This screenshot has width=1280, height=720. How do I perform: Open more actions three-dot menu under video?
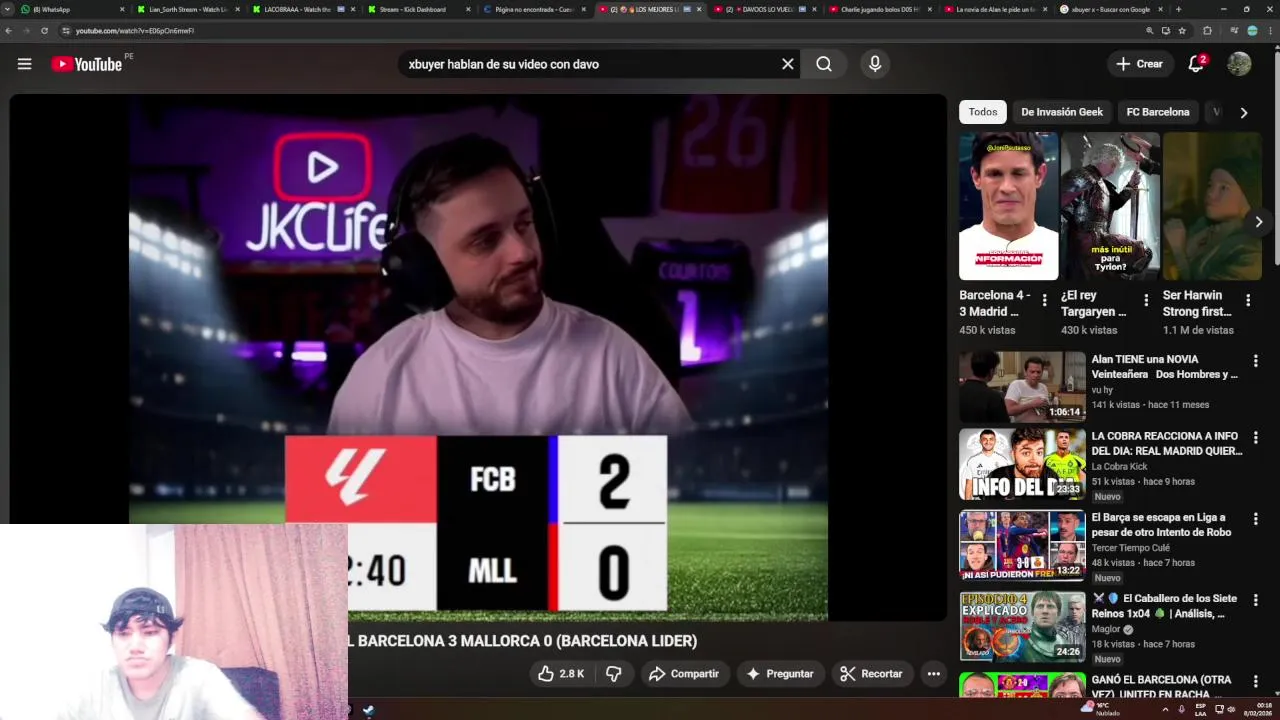pyautogui.click(x=933, y=674)
